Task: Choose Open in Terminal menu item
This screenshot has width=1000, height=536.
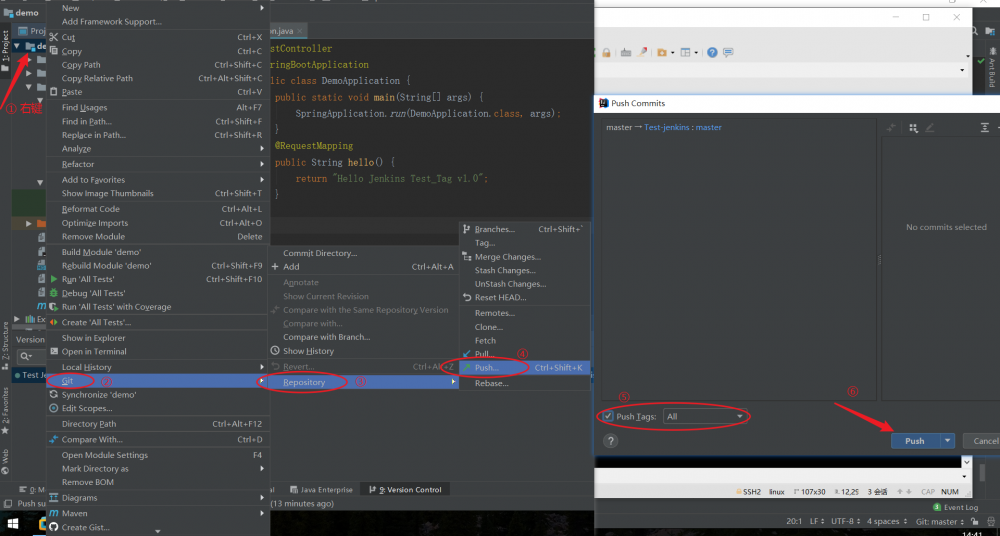Action: (158, 352)
